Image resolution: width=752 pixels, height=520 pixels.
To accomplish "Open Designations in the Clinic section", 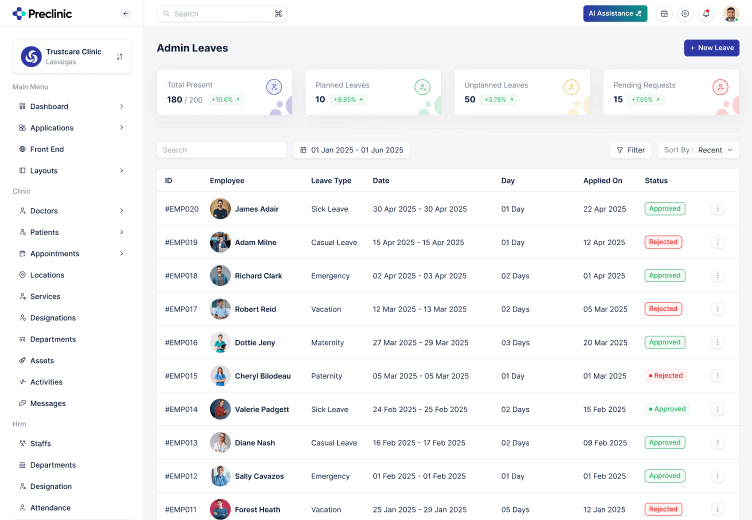I will pyautogui.click(x=53, y=318).
